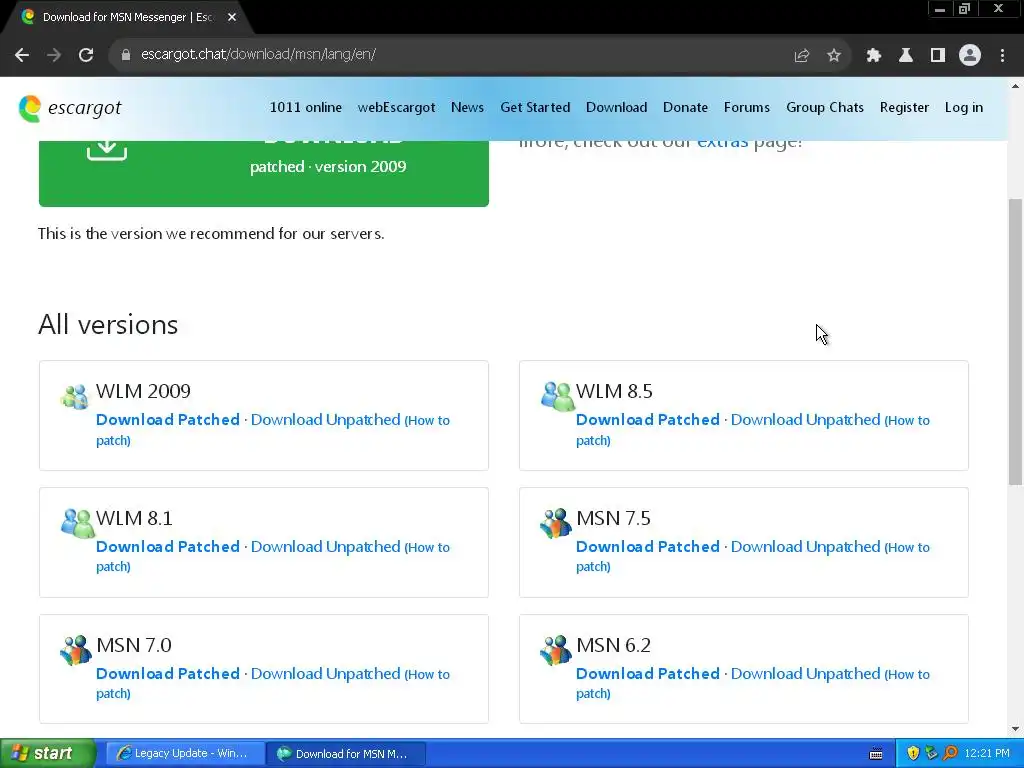This screenshot has width=1024, height=768.
Task: Open the Register nav item
Action: (904, 107)
